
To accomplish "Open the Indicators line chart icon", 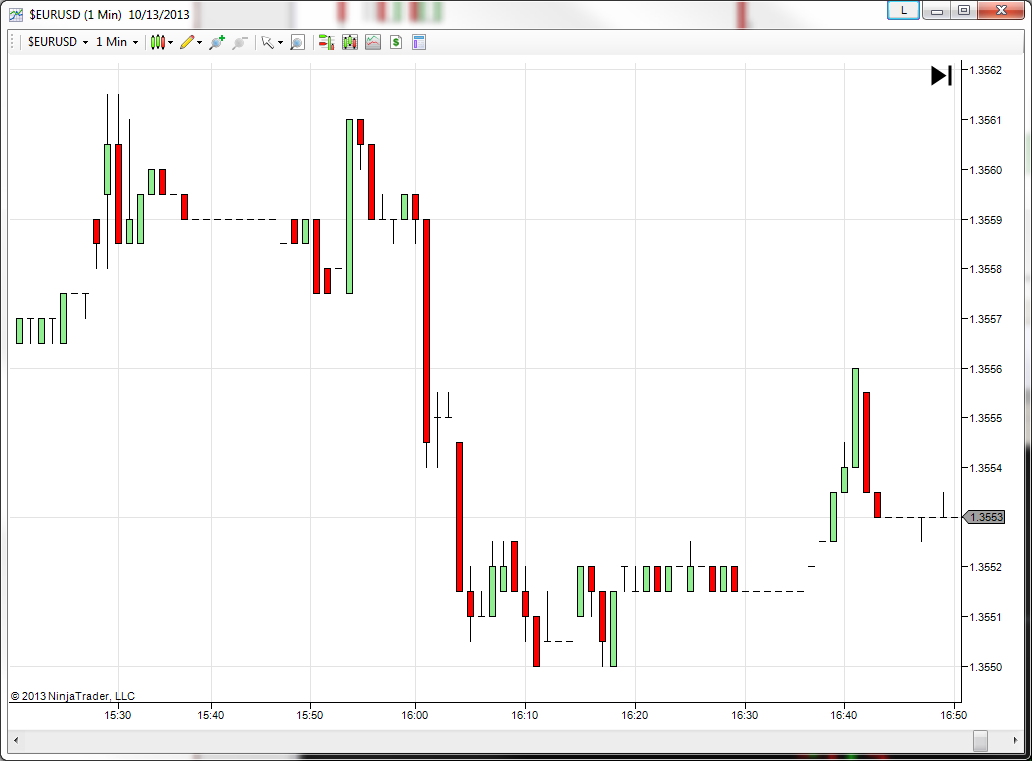I will [x=373, y=42].
